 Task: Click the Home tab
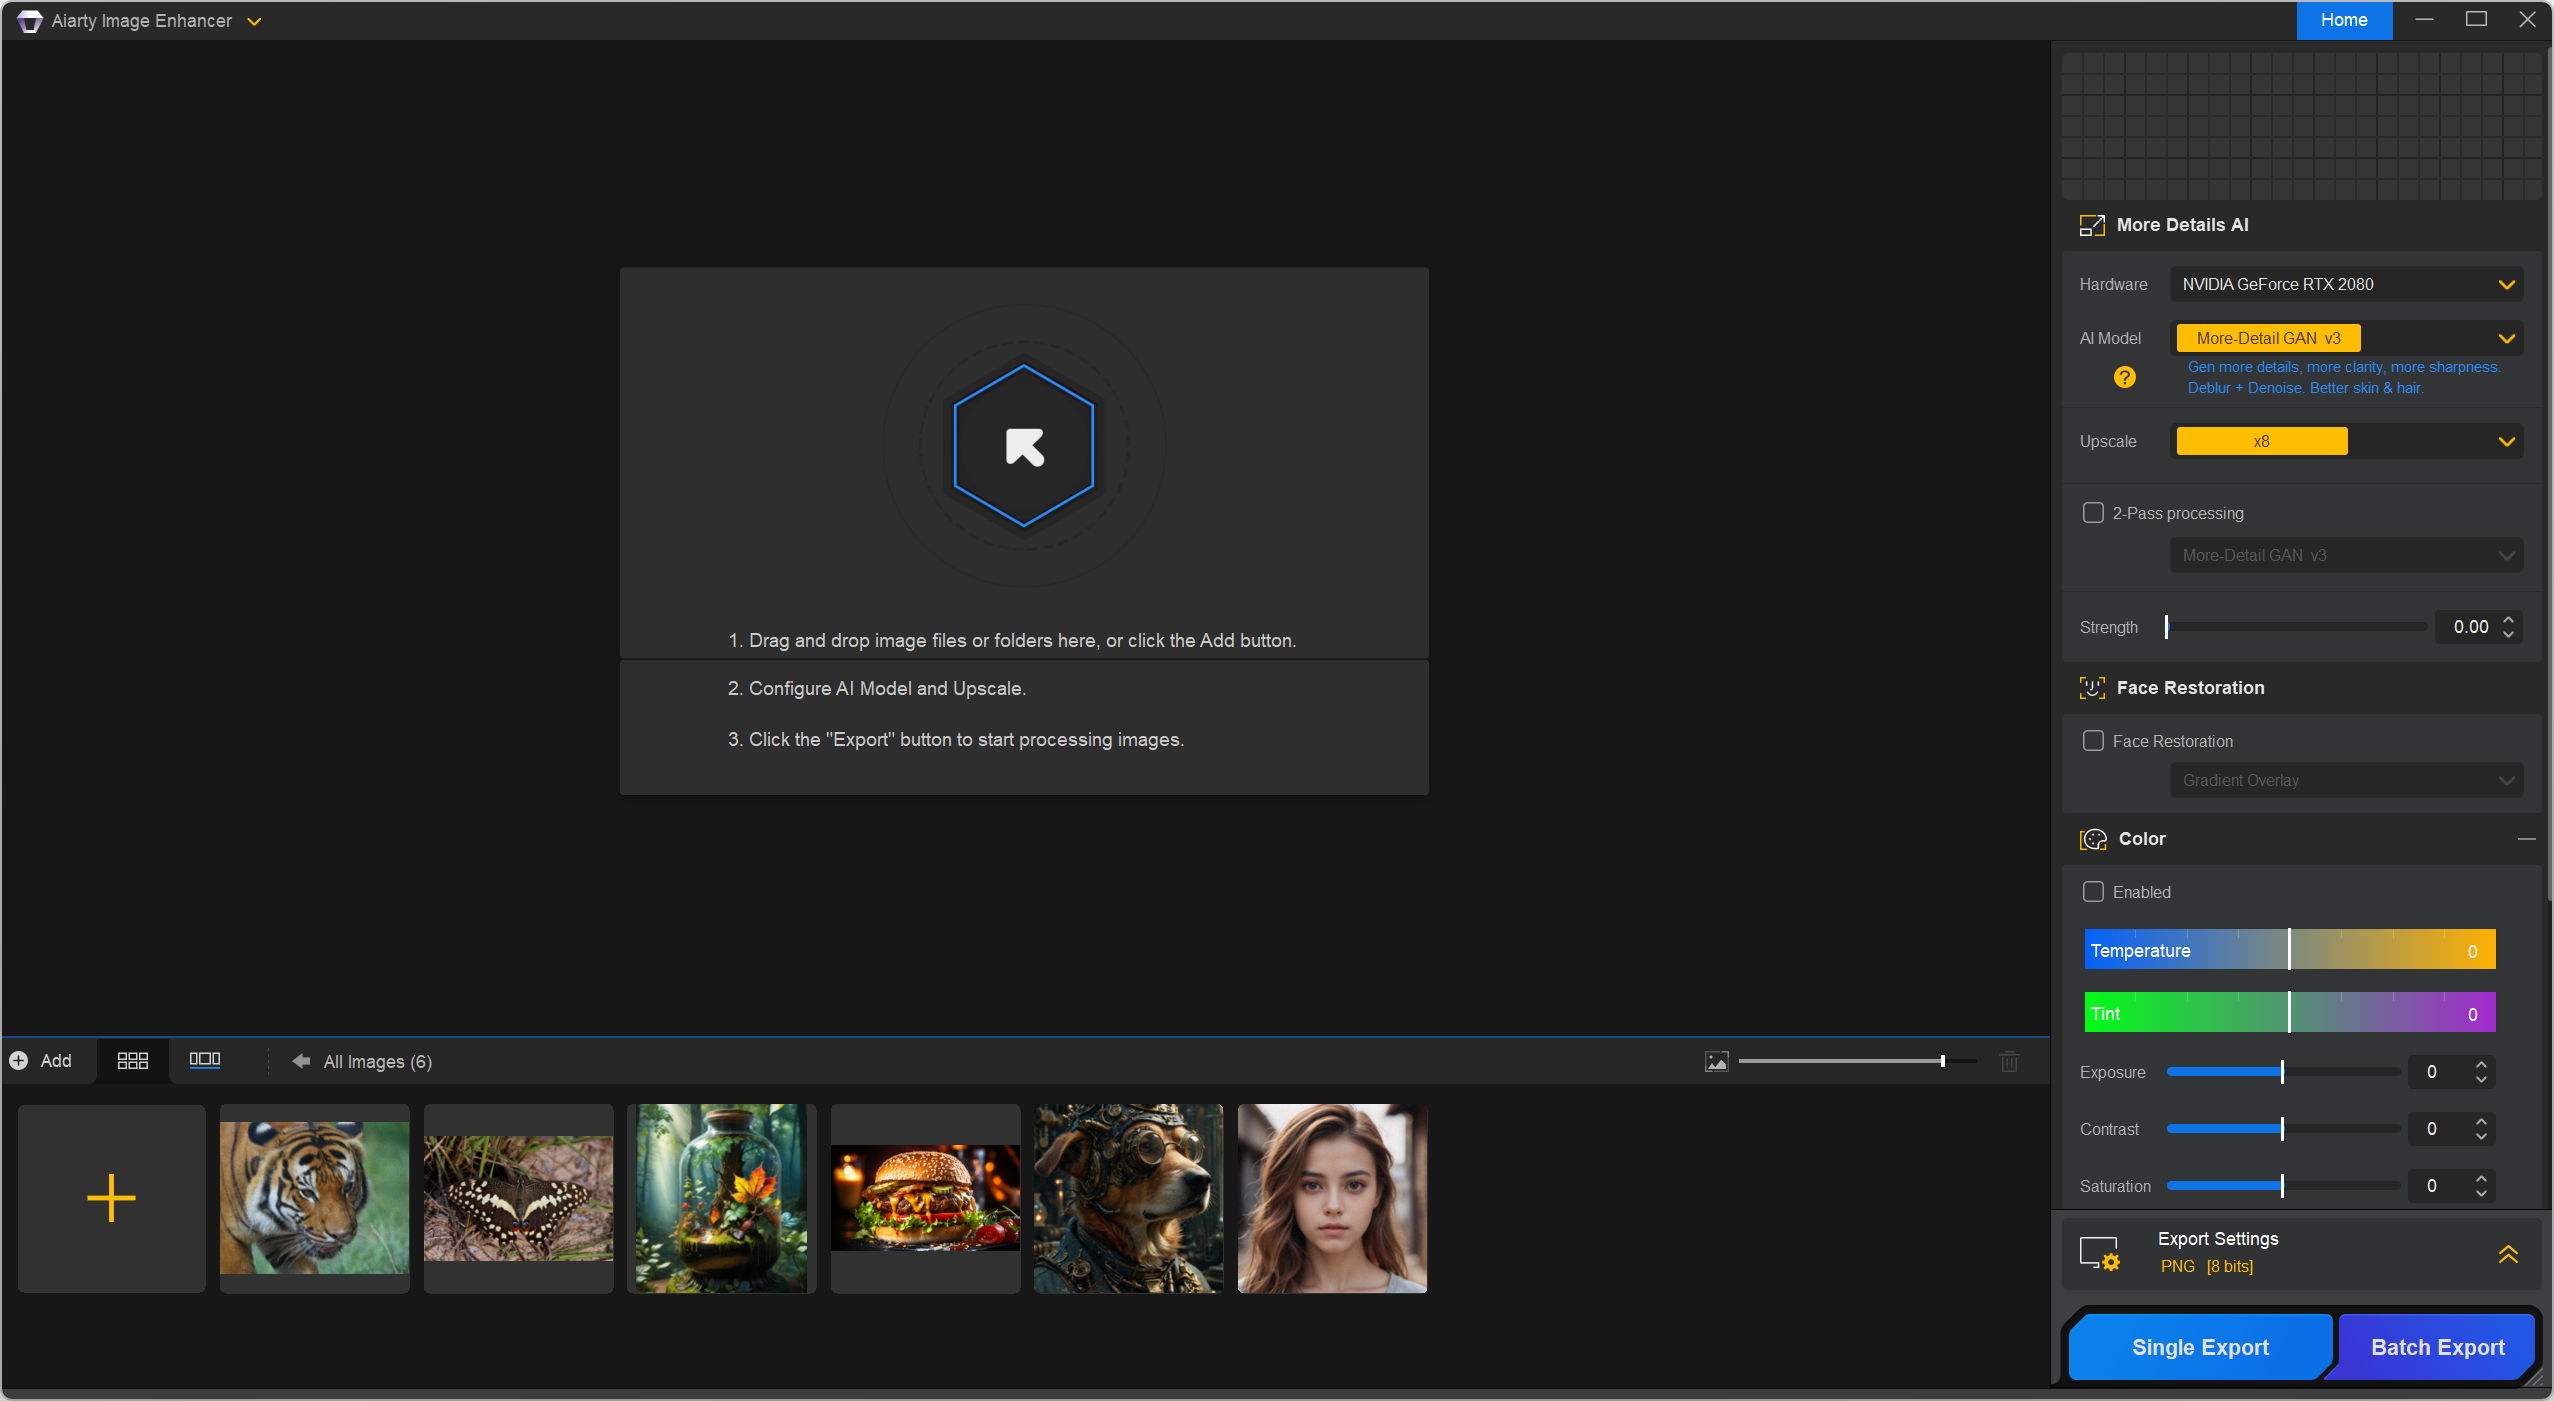pos(2343,20)
